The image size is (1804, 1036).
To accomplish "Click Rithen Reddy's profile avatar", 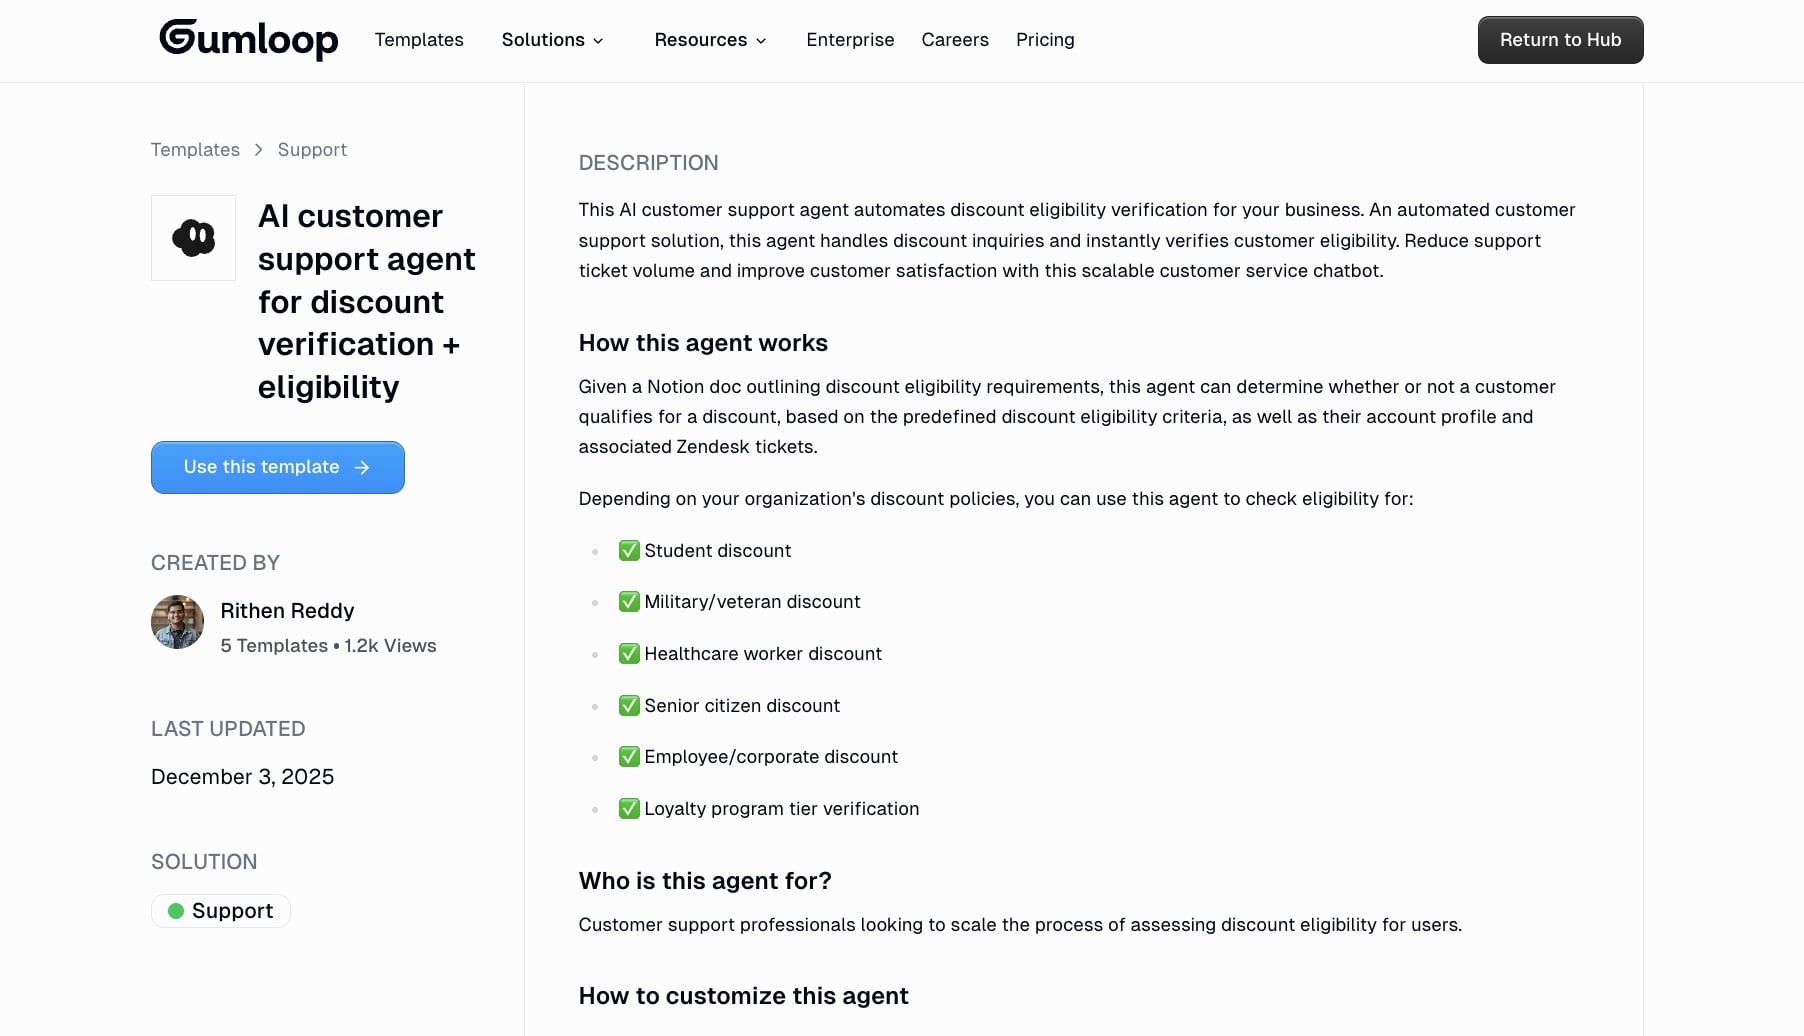I will pyautogui.click(x=177, y=621).
